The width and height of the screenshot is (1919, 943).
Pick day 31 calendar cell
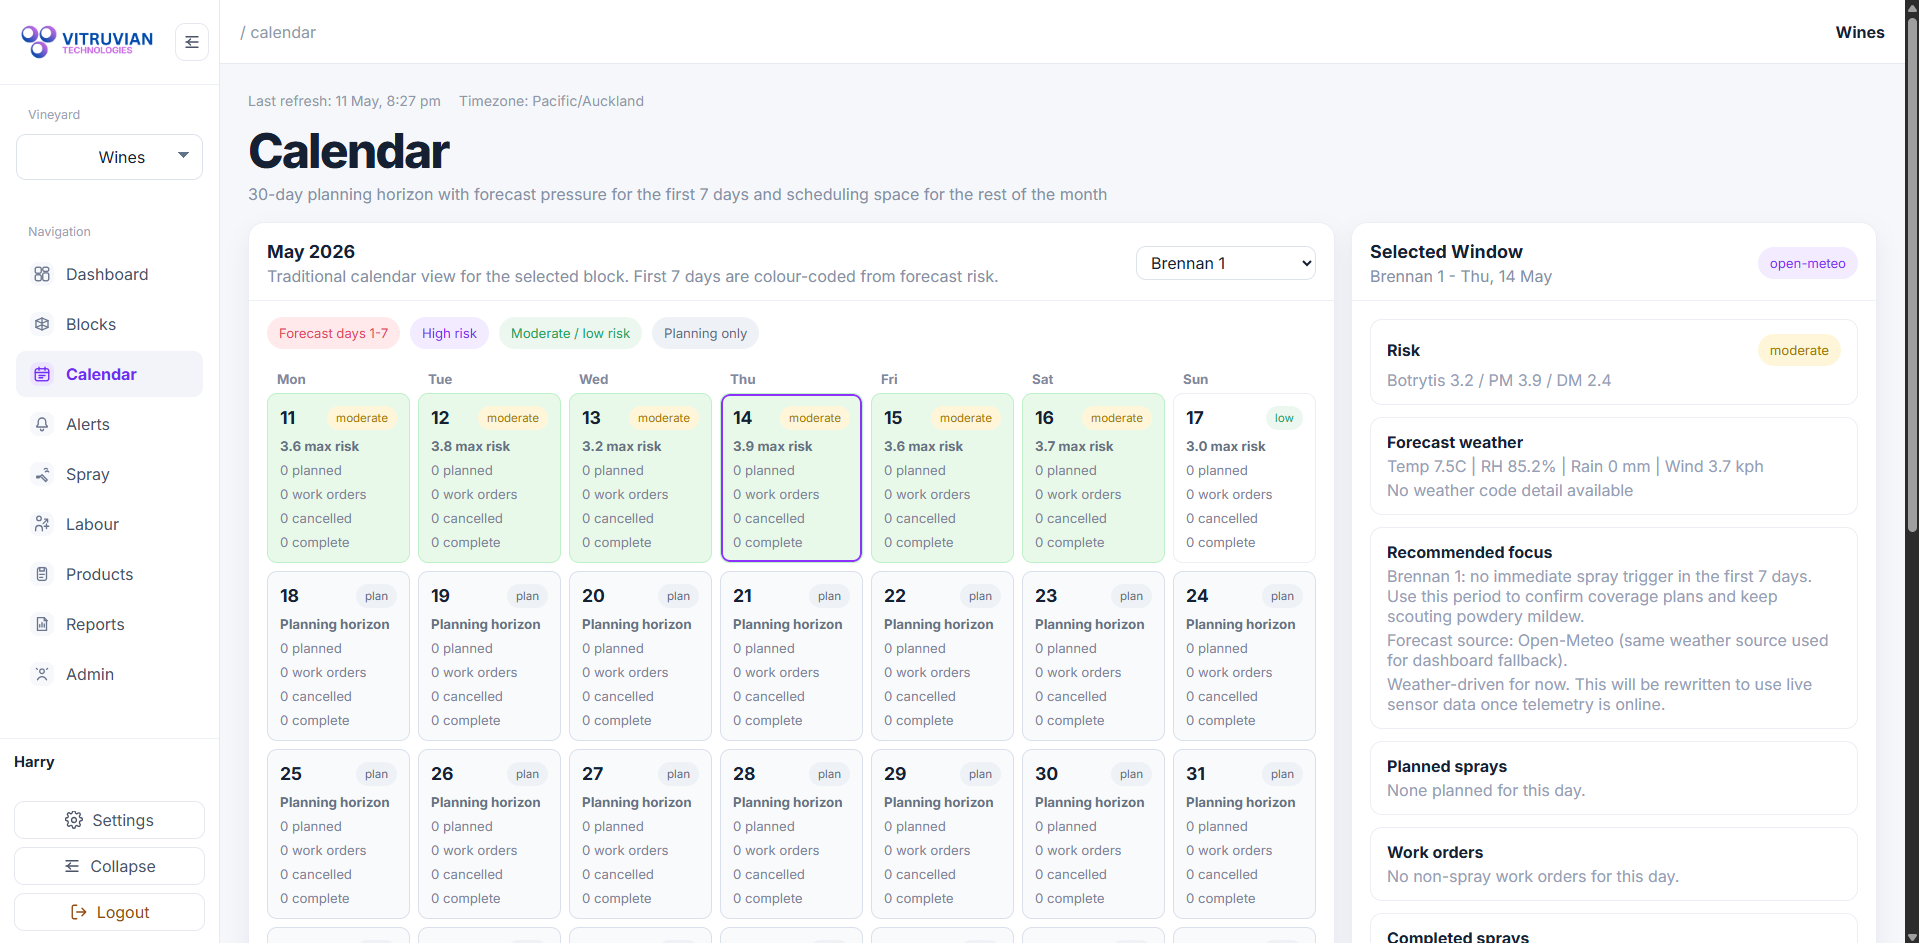(1244, 834)
